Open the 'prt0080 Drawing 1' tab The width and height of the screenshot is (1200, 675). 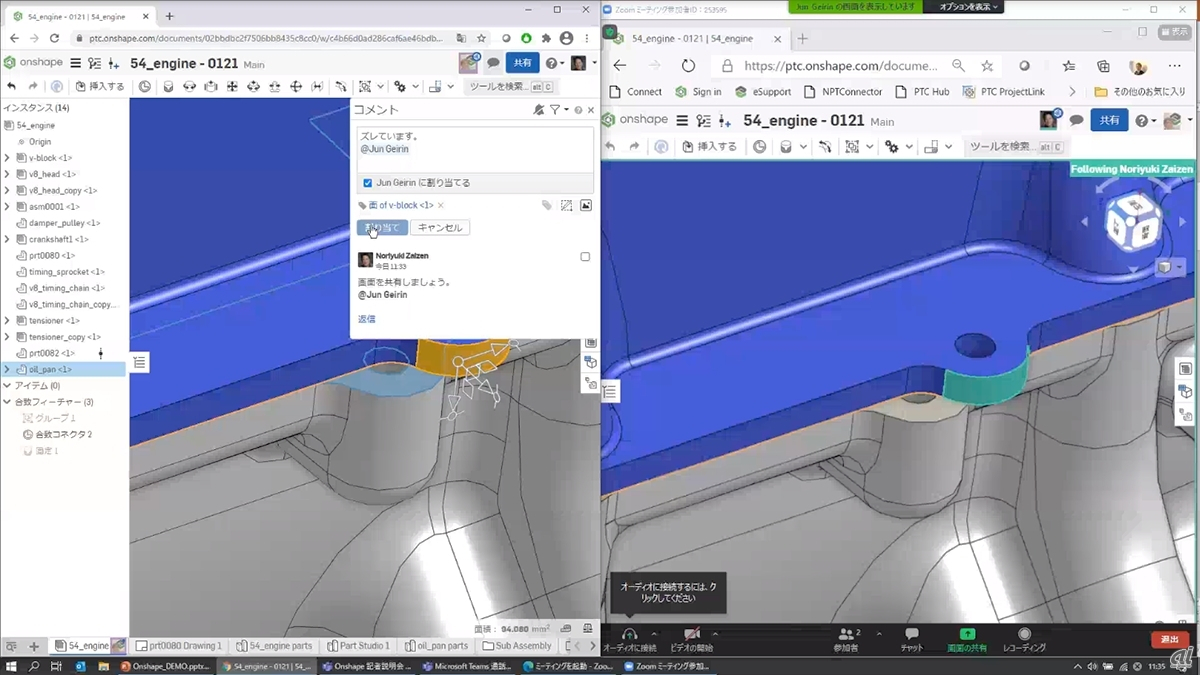tap(180, 646)
